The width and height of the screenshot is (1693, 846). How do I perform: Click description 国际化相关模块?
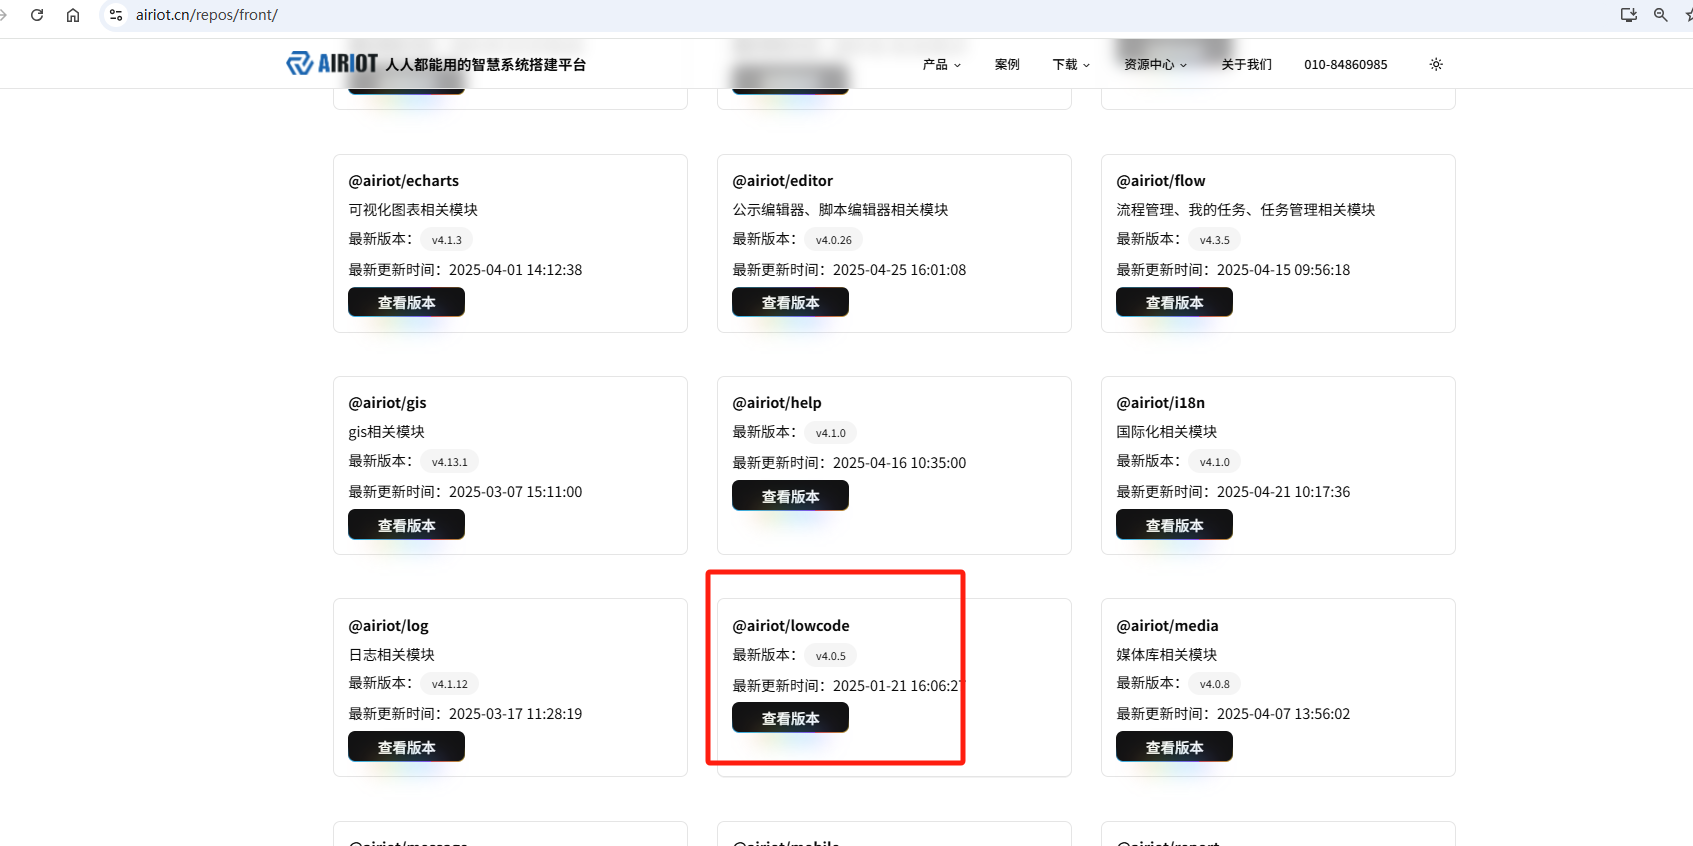[1166, 432]
